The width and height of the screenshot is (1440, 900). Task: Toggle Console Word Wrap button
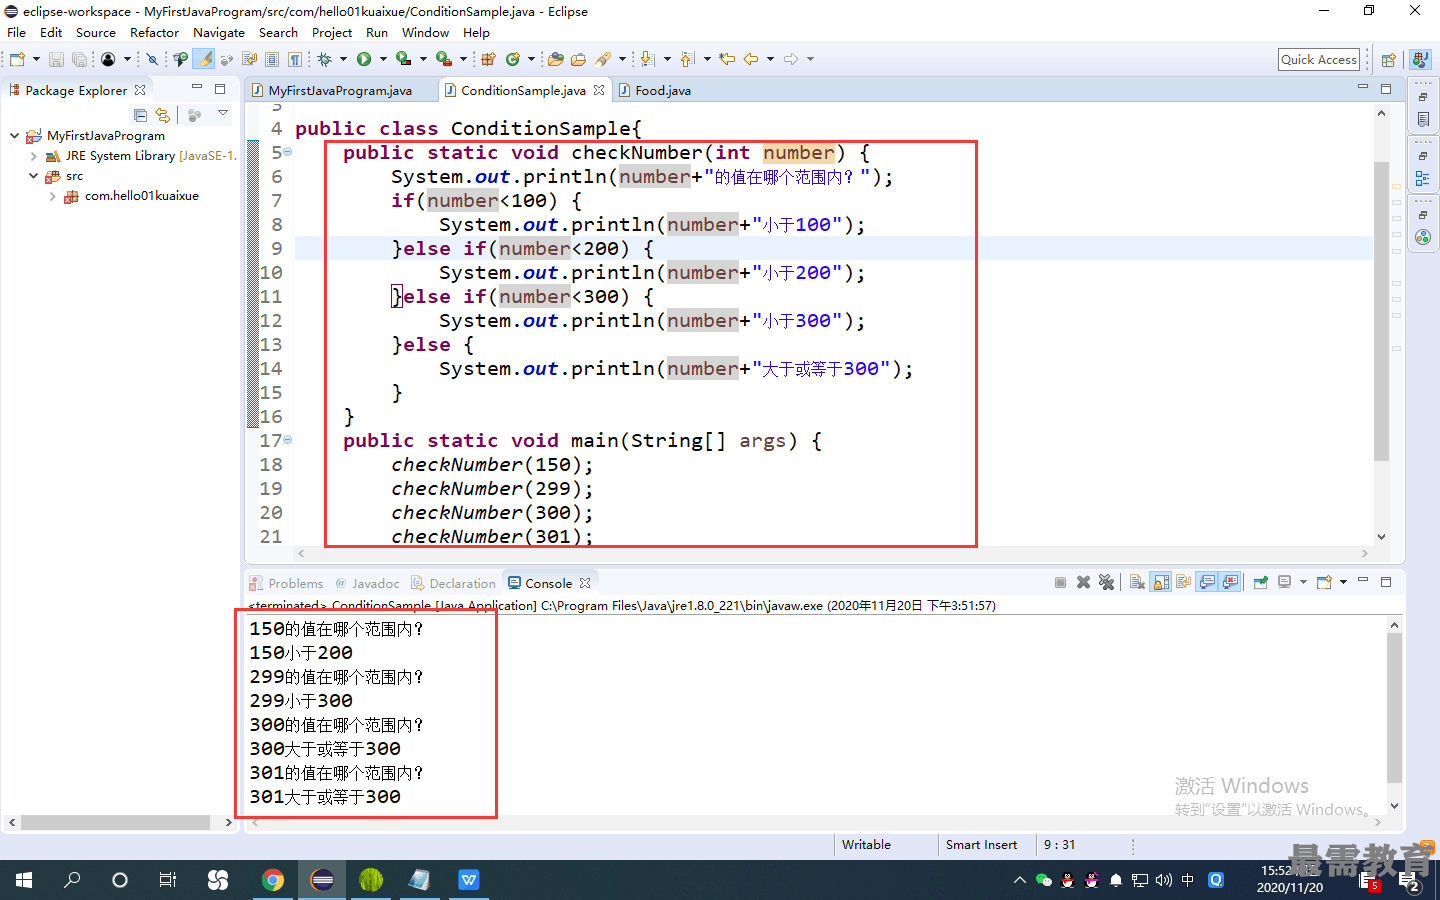[x=1184, y=582]
